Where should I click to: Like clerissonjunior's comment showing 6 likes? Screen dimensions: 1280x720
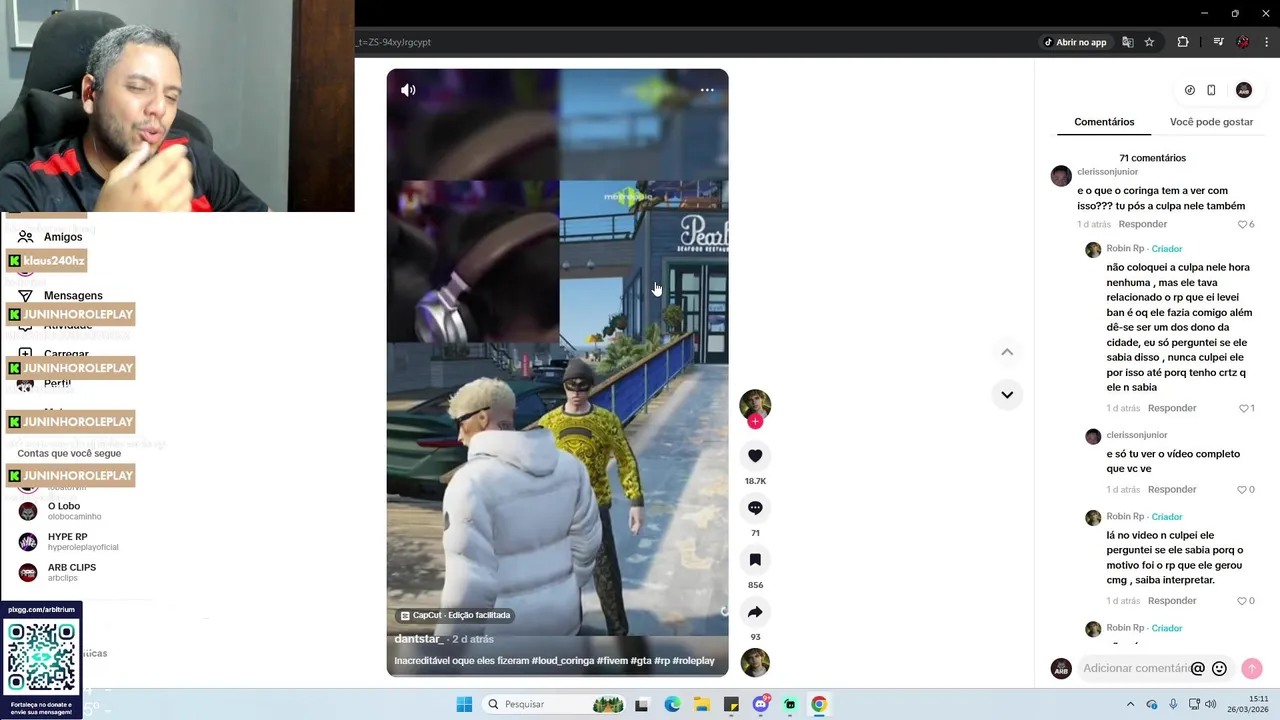(1243, 225)
